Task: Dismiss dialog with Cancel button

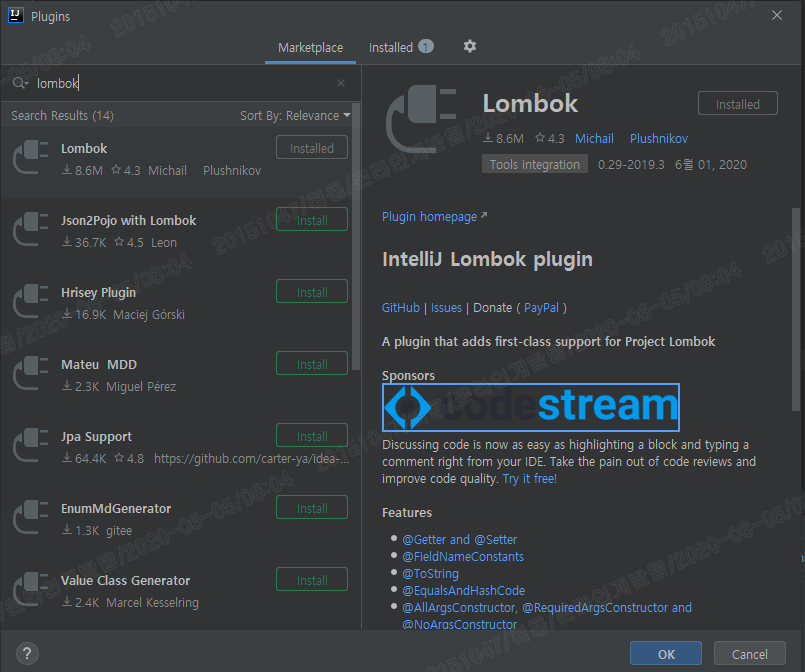Action: pos(750,654)
